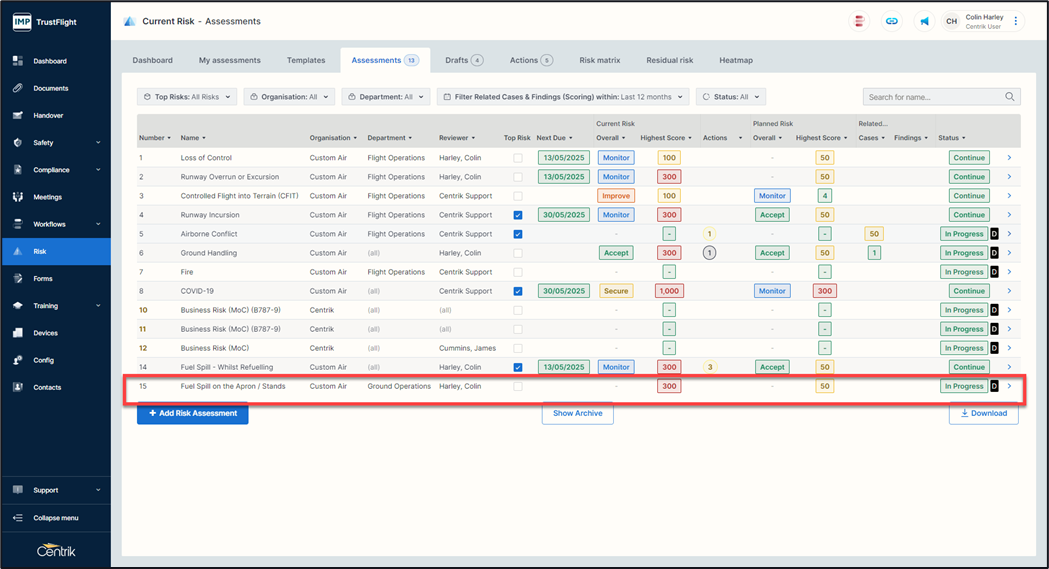Click the link chain icon in header

(x=892, y=21)
